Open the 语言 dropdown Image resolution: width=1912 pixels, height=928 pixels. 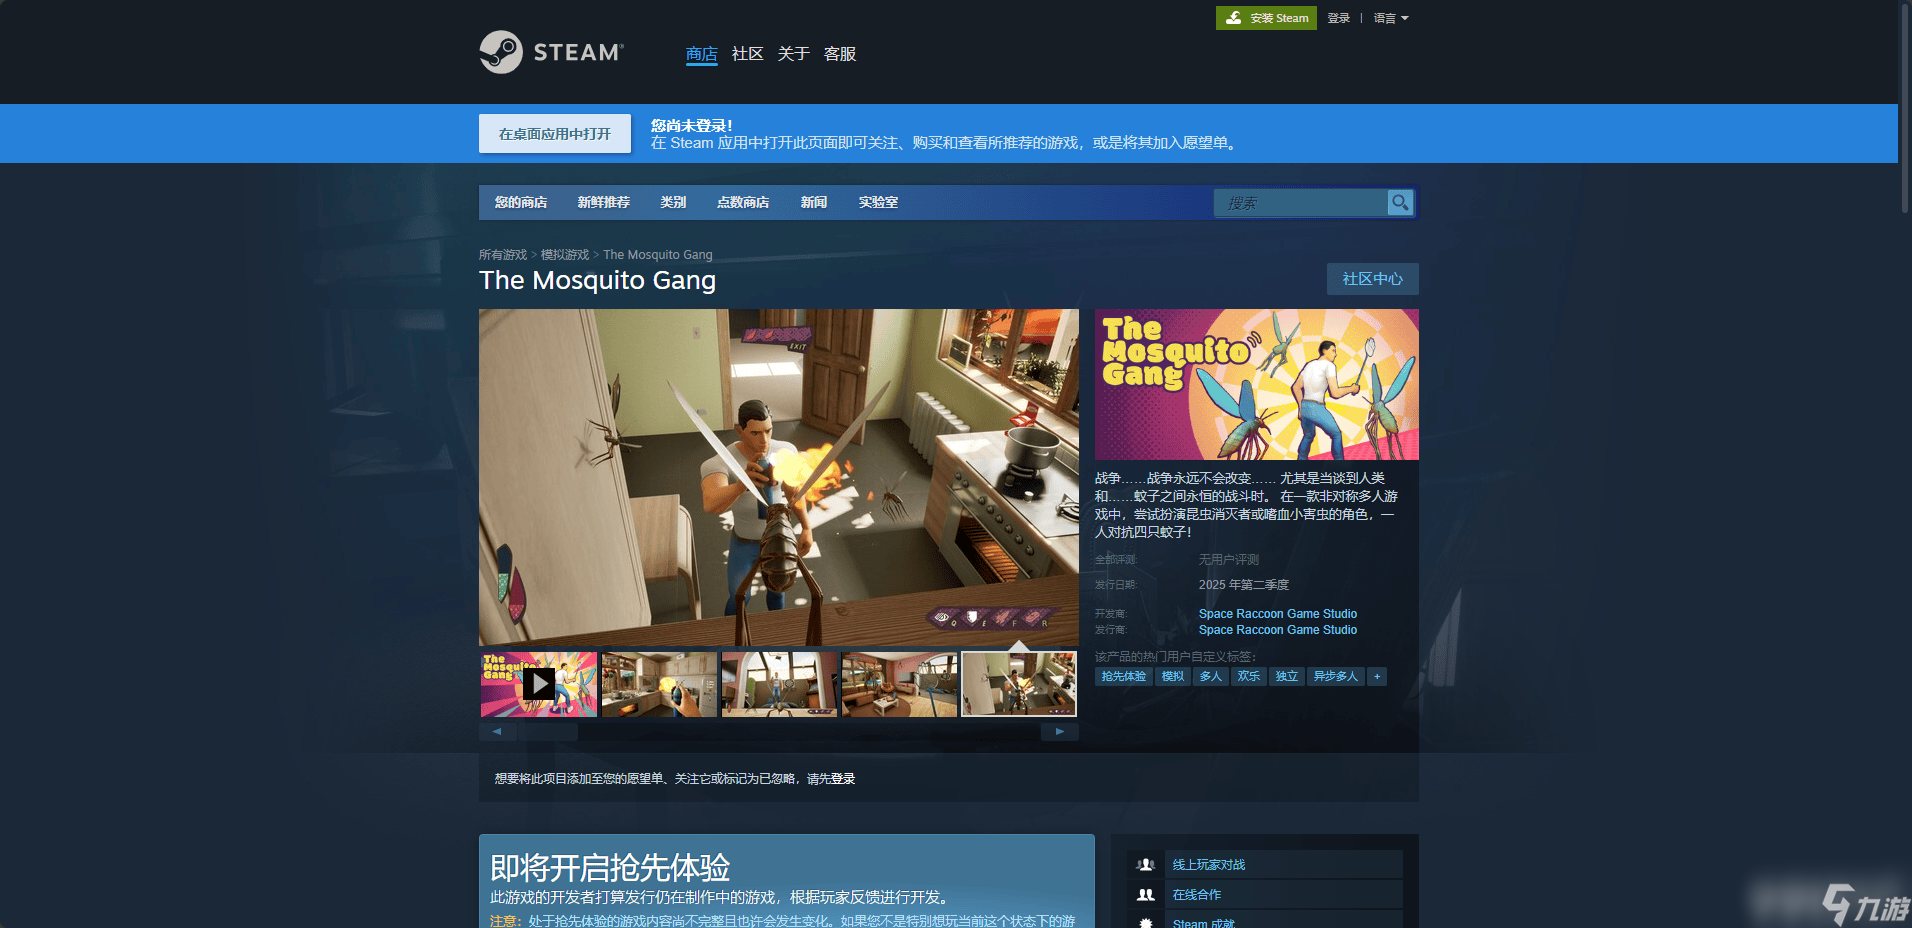tap(1391, 18)
